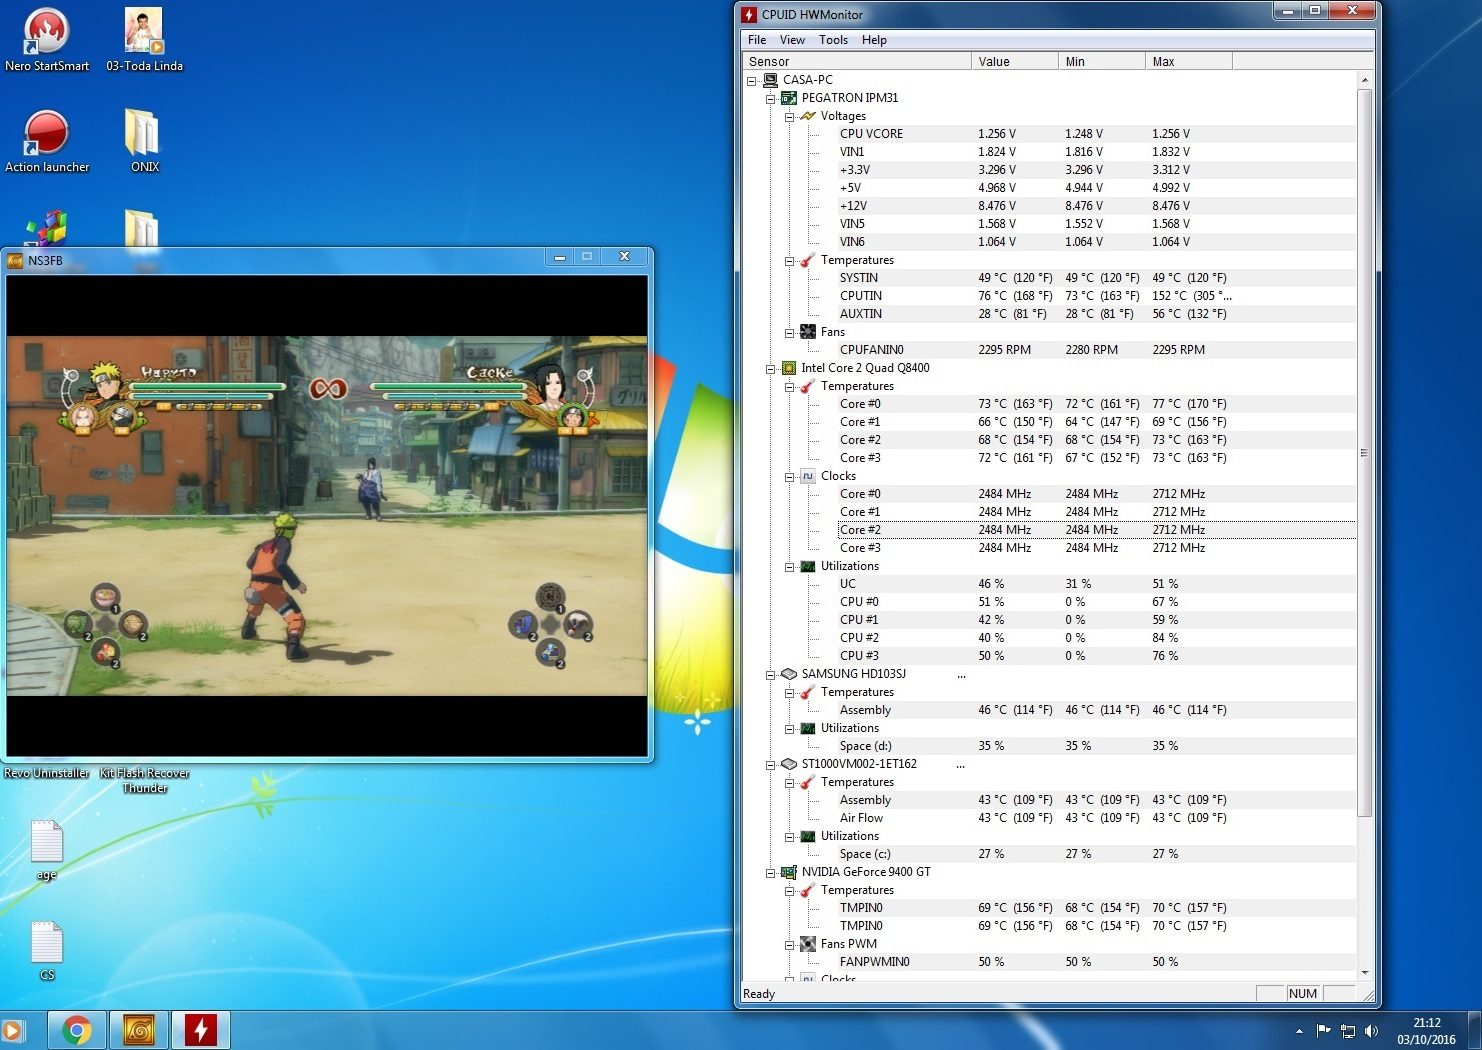The image size is (1482, 1050).
Task: Open Windows Media Player from the taskbar
Action: click(x=11, y=1030)
